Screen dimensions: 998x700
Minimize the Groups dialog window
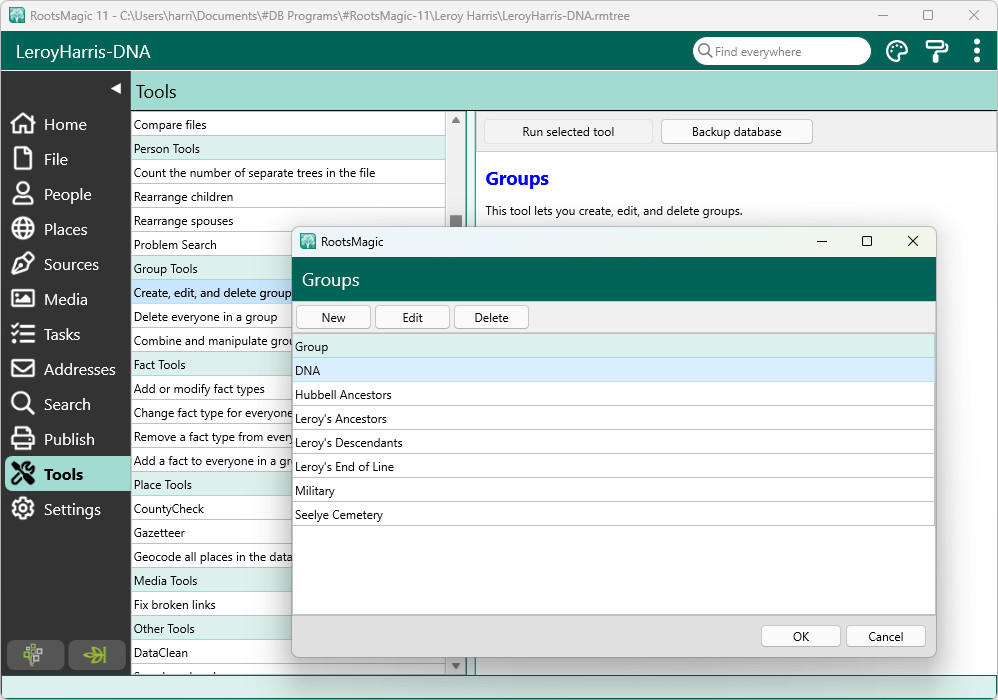[x=822, y=241]
